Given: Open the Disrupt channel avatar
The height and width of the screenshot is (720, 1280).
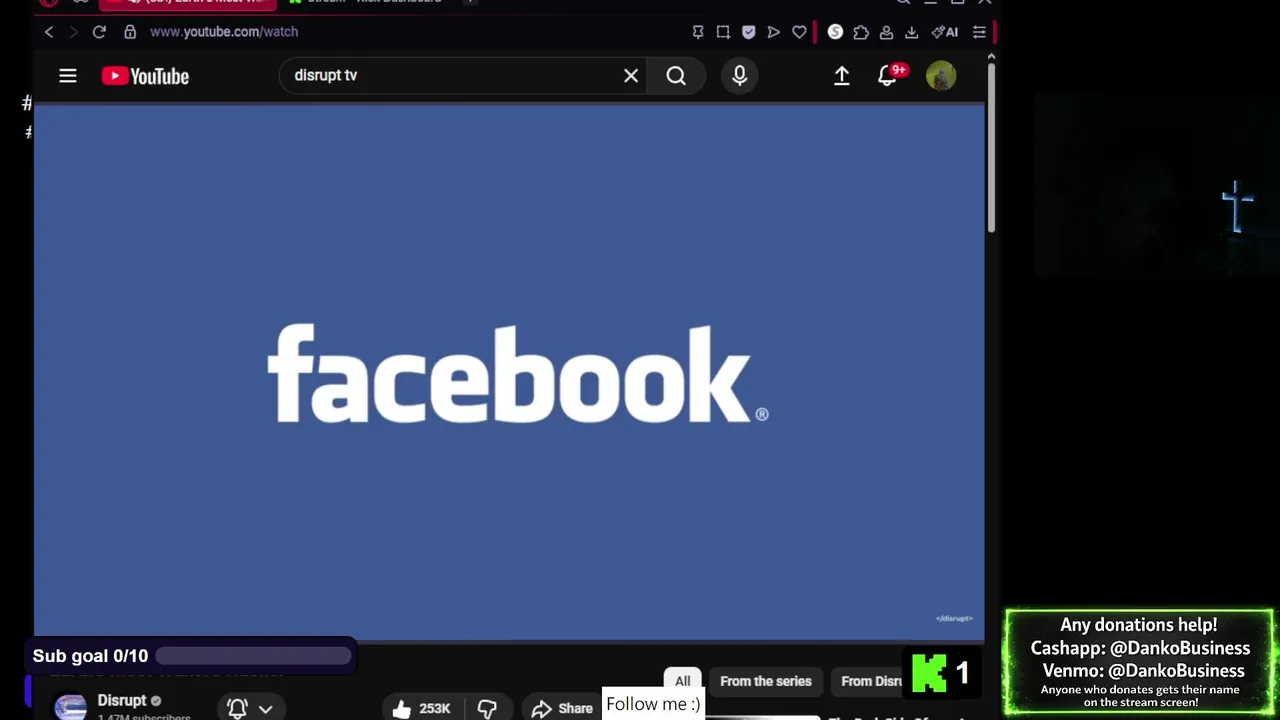Looking at the screenshot, I should click(70, 707).
